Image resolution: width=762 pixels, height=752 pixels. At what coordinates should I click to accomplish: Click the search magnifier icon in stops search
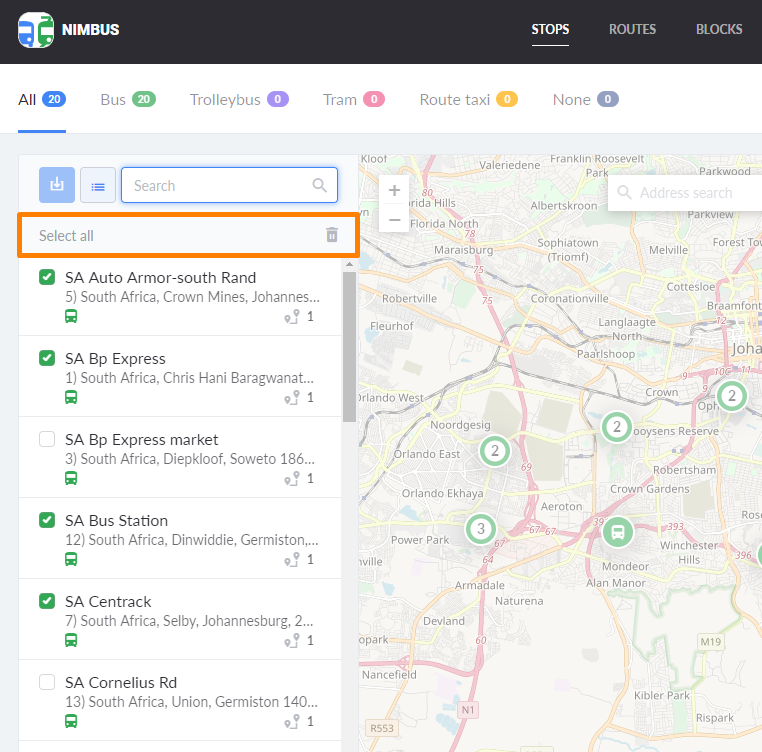(x=320, y=185)
